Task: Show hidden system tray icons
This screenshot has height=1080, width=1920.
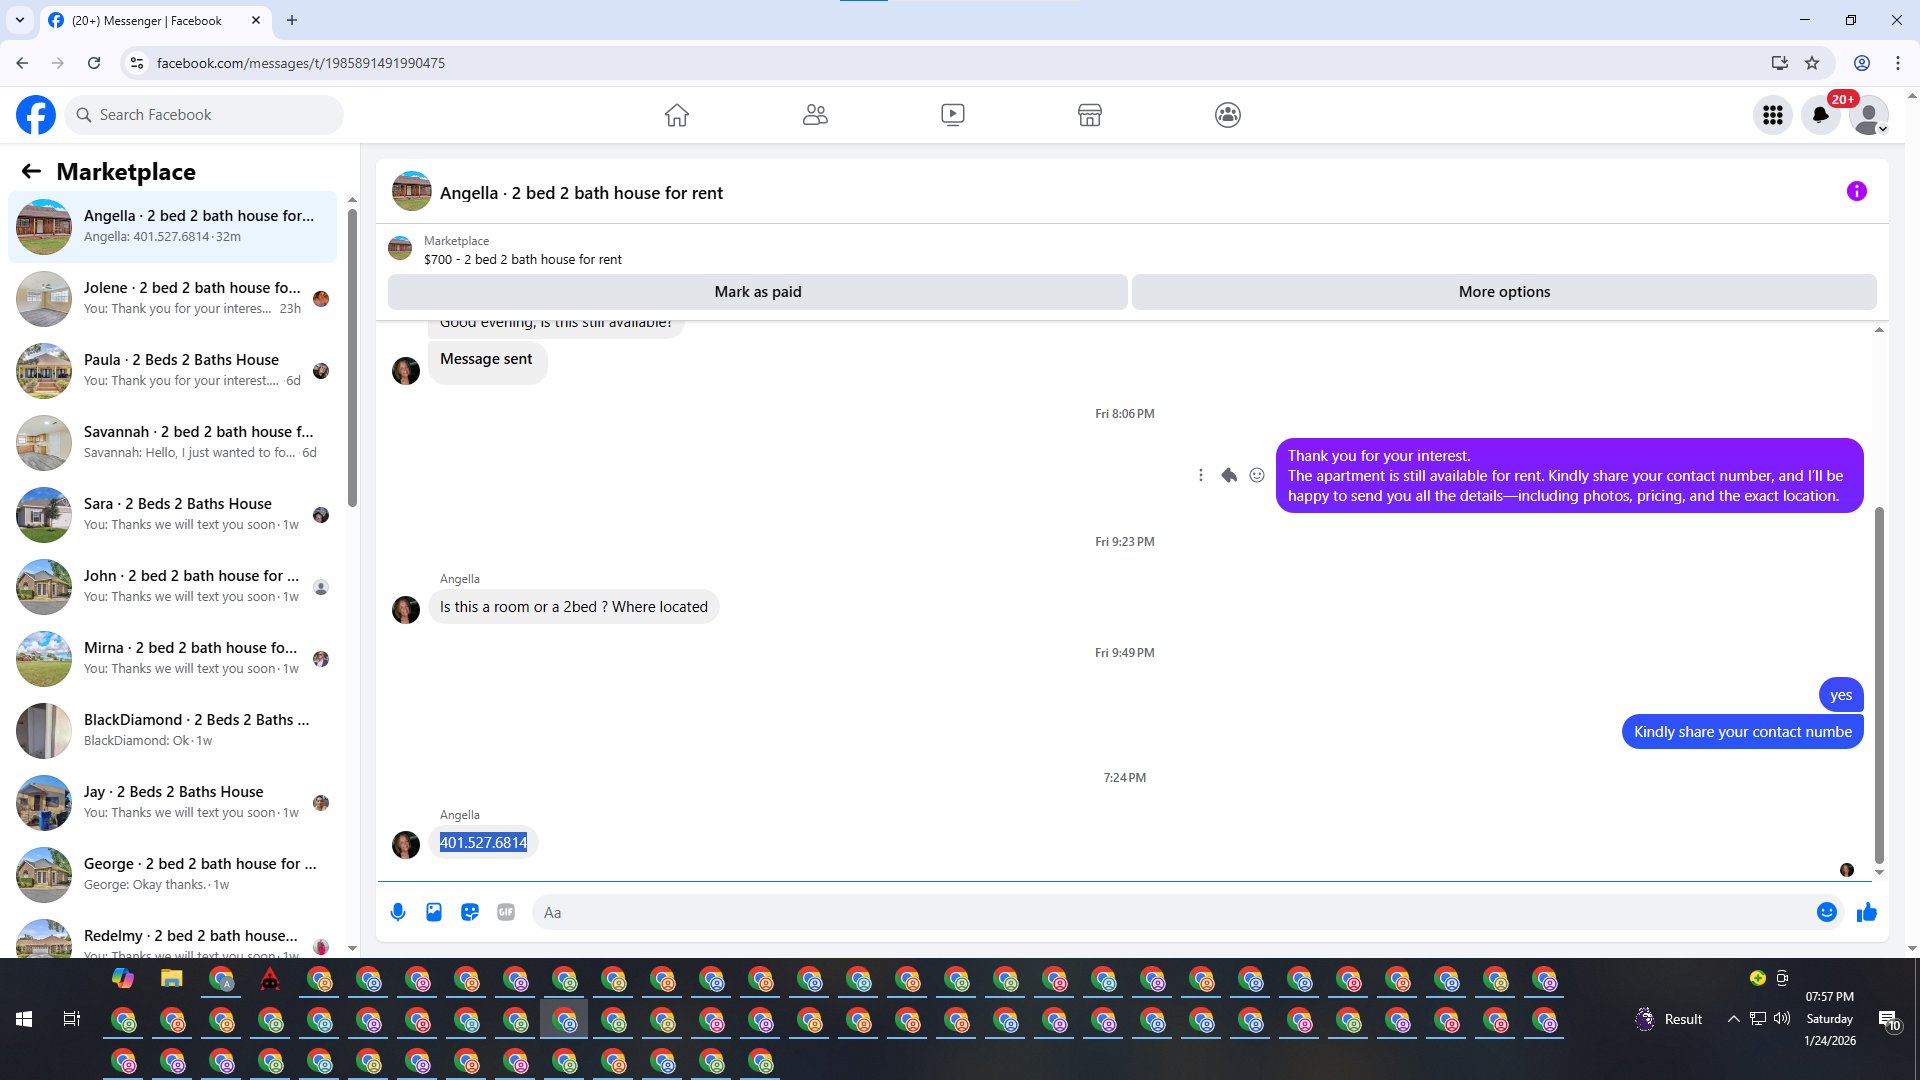Action: pyautogui.click(x=1733, y=1019)
